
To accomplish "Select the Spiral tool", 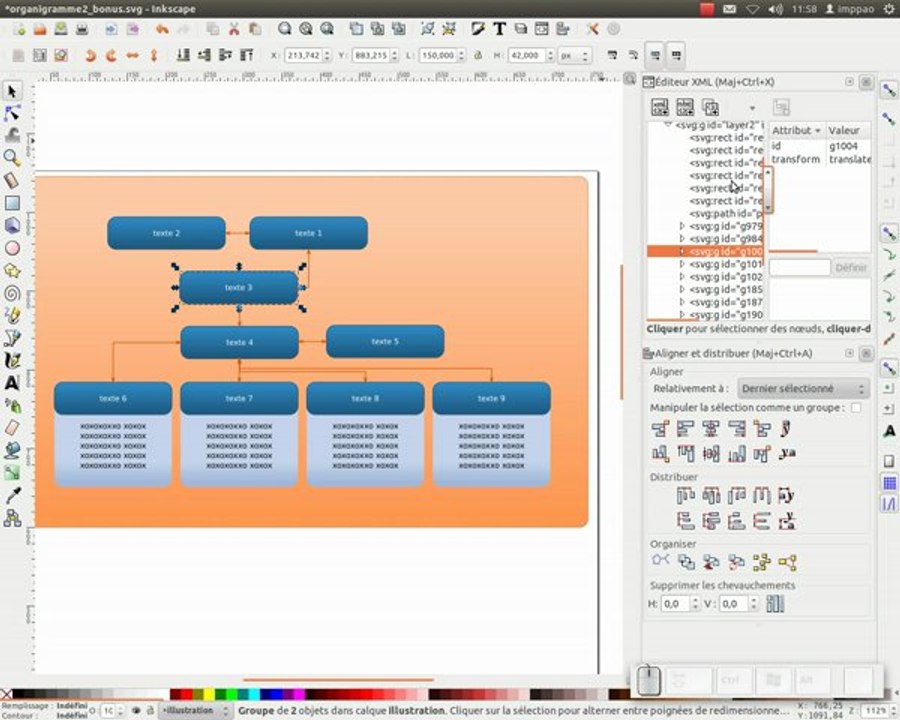I will tap(12, 293).
